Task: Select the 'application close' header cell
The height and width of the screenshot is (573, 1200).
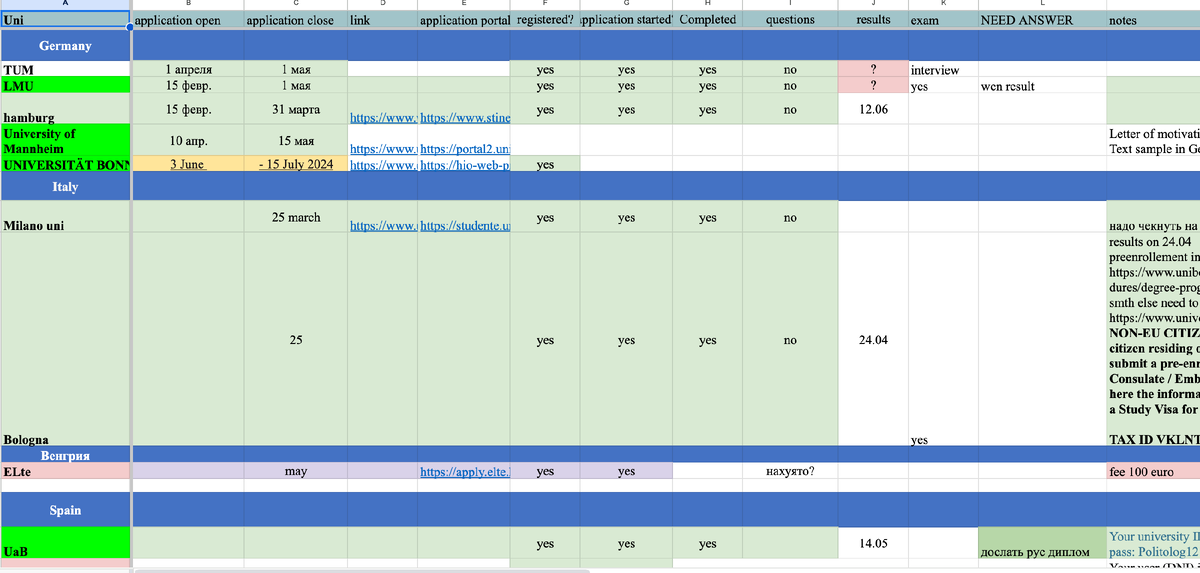Action: tap(295, 20)
